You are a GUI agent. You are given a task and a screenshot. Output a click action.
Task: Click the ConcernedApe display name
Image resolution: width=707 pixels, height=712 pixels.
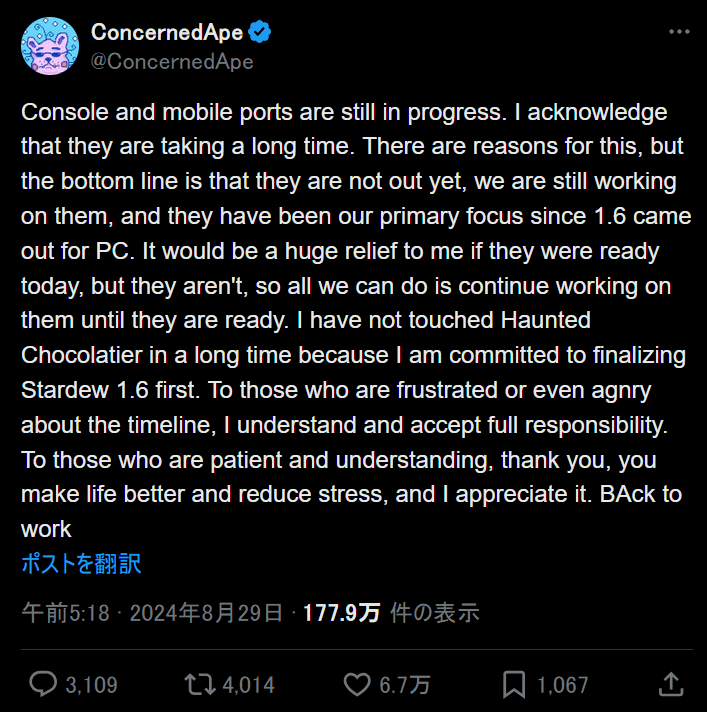point(167,33)
